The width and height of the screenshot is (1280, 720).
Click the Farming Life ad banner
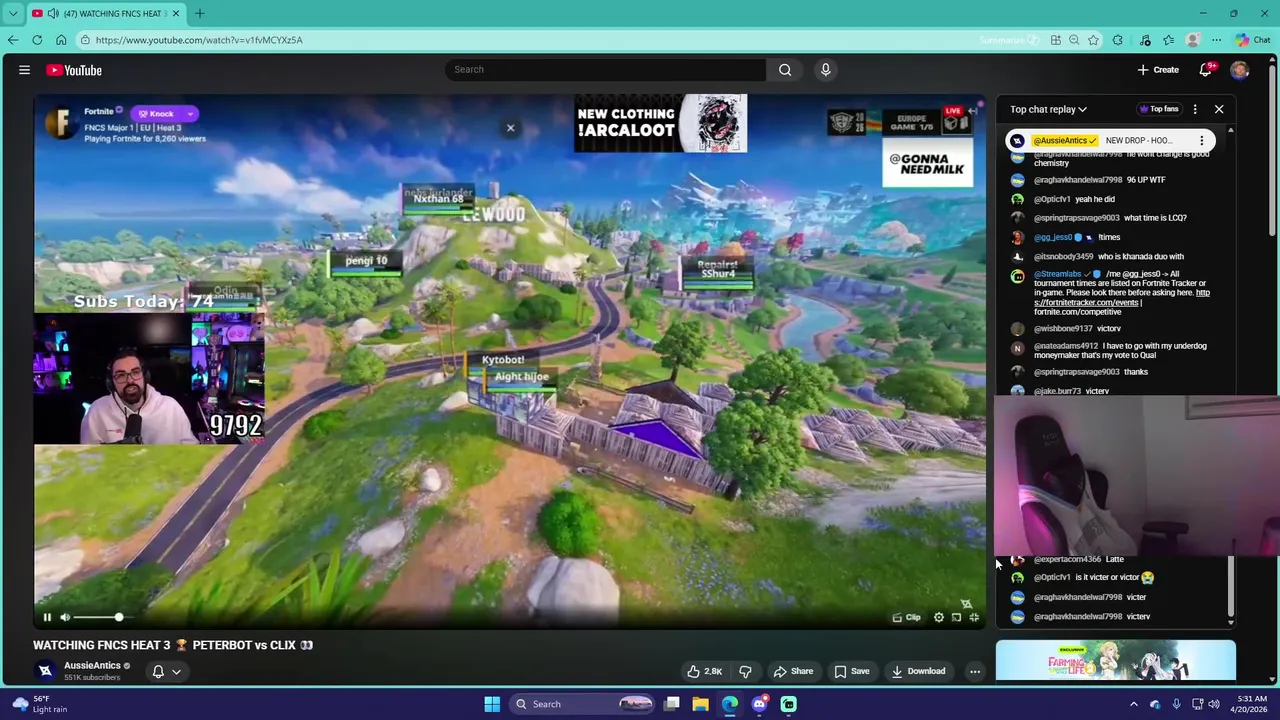coord(1115,662)
